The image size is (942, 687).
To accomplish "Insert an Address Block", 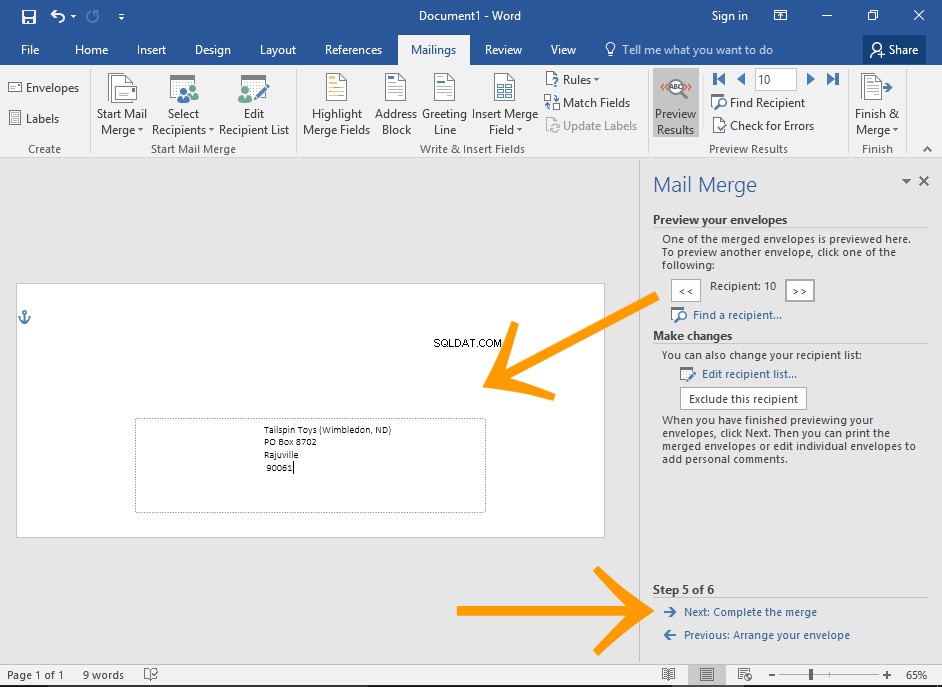I will point(396,104).
